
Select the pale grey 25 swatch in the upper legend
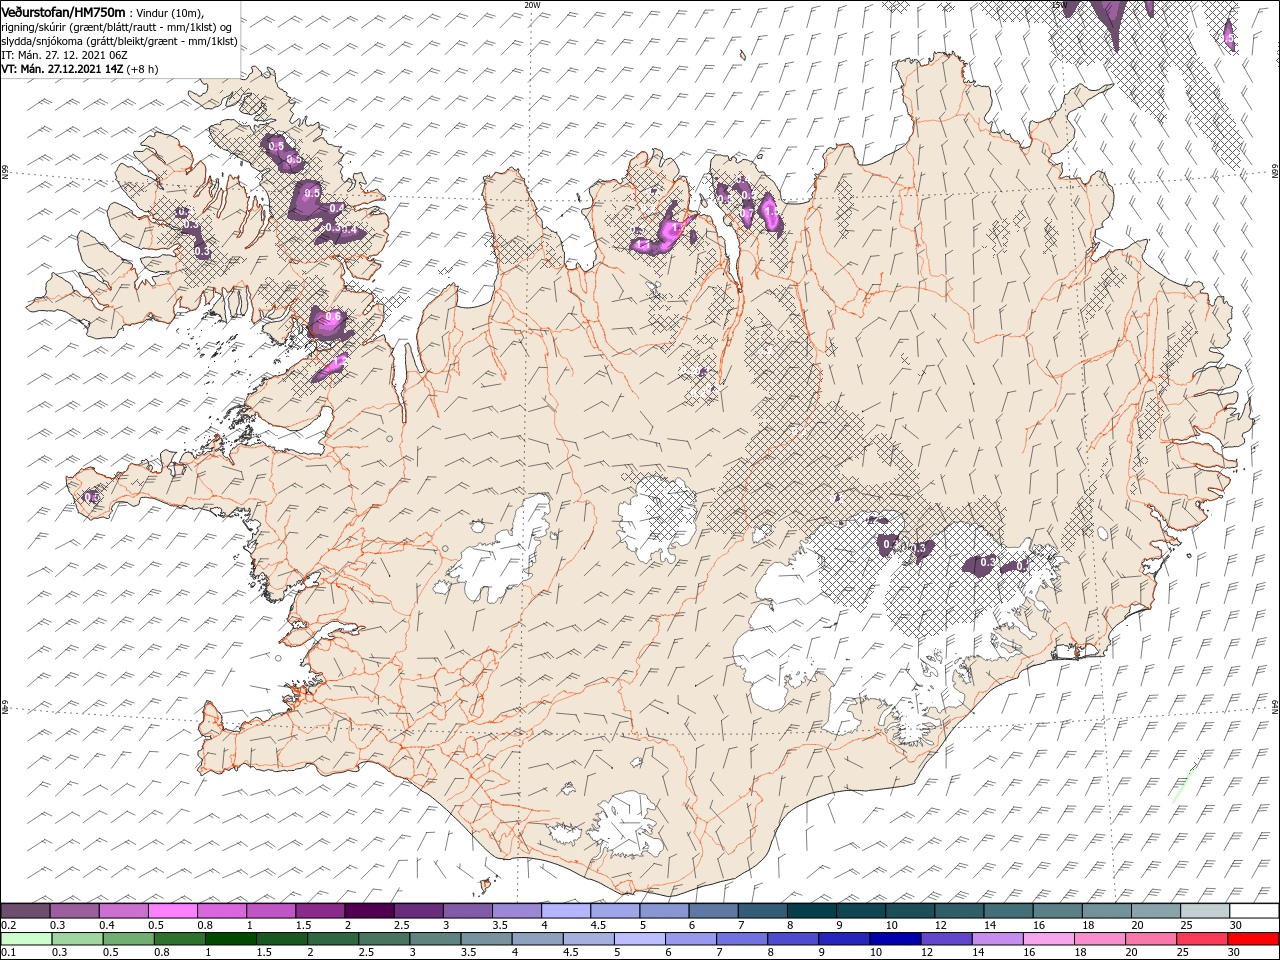tap(1204, 911)
